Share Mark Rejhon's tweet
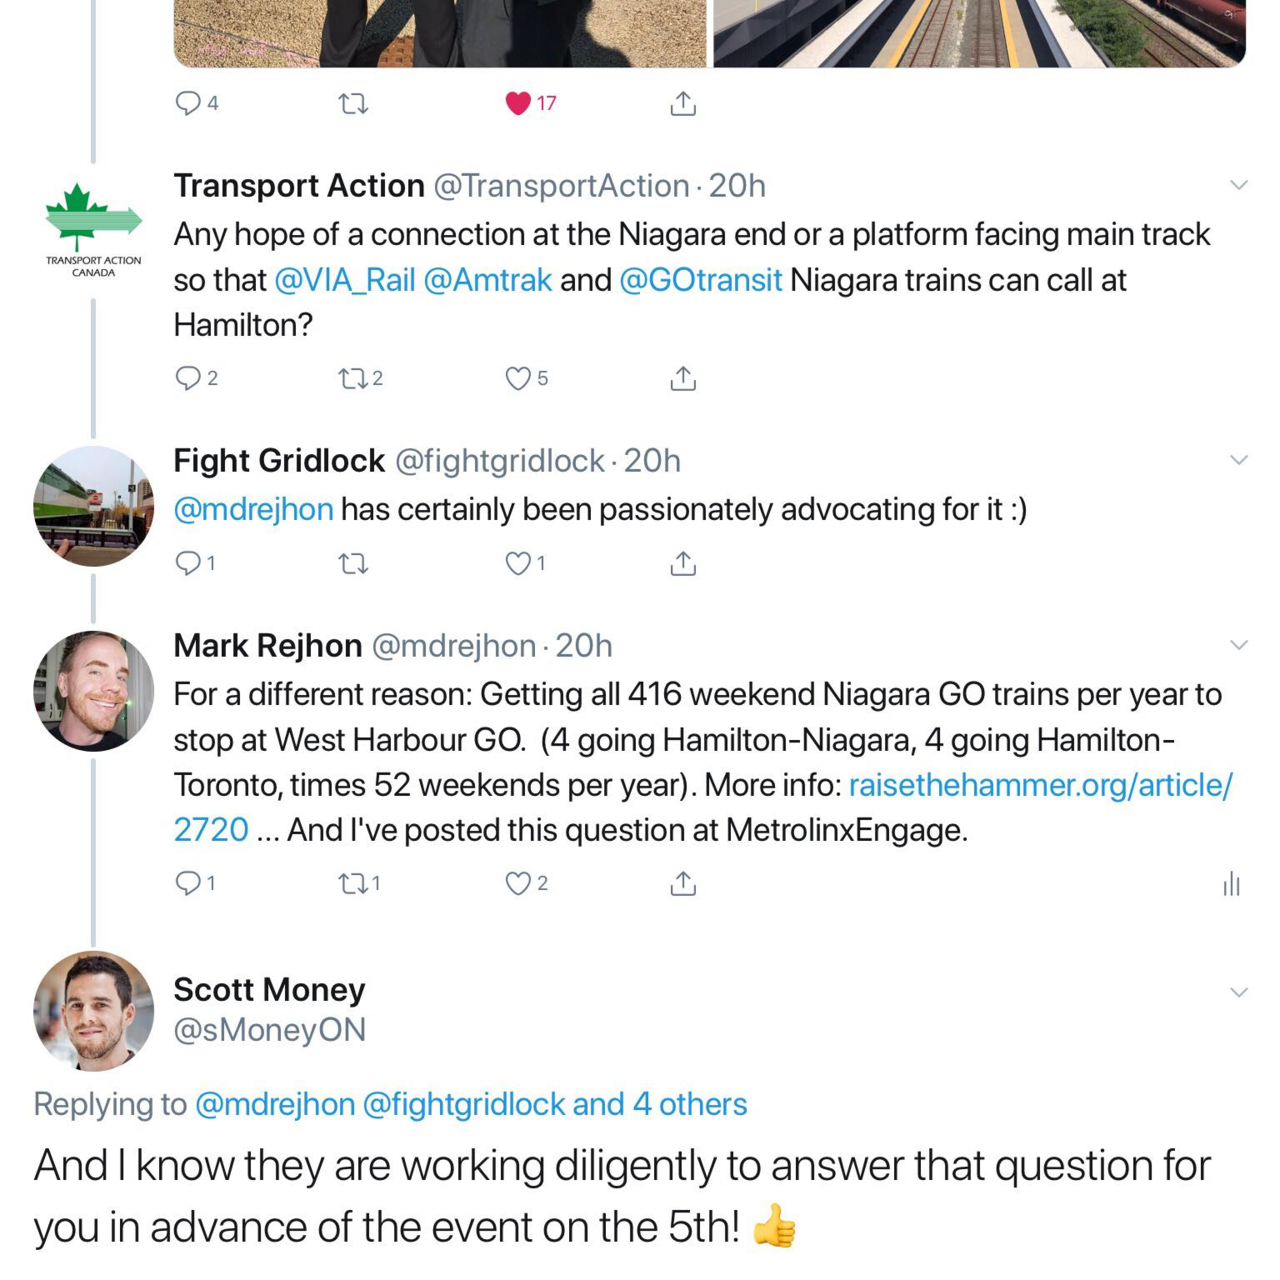The image size is (1280, 1280). click(x=683, y=883)
